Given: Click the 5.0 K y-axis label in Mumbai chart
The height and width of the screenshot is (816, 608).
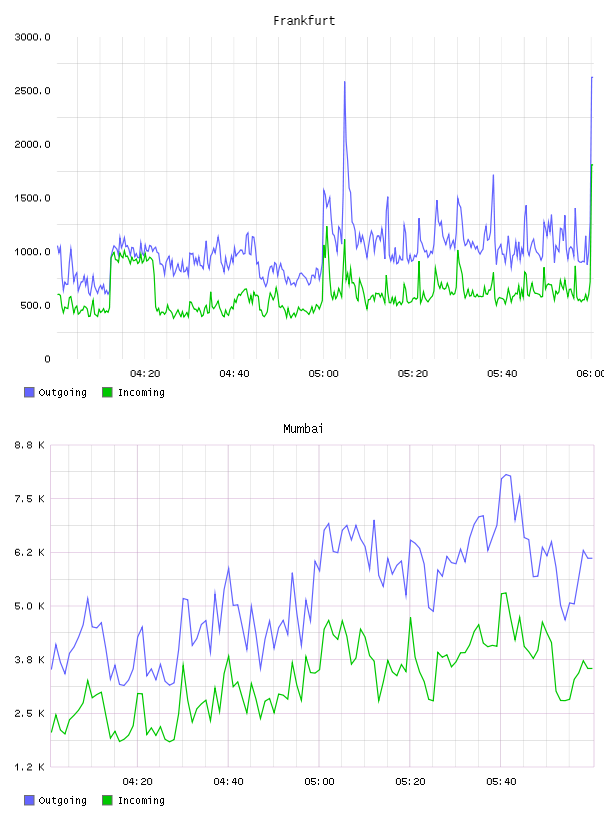Looking at the screenshot, I should pyautogui.click(x=29, y=606).
